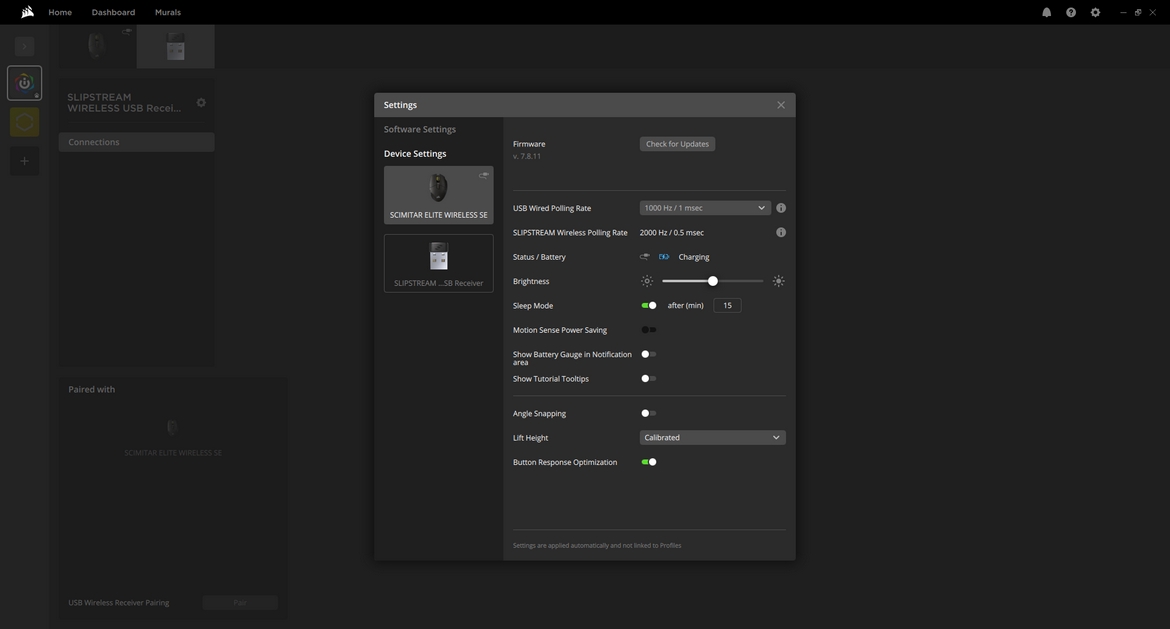Toggle Motion Sense Power Saving
The width and height of the screenshot is (1170, 629).
(x=648, y=330)
